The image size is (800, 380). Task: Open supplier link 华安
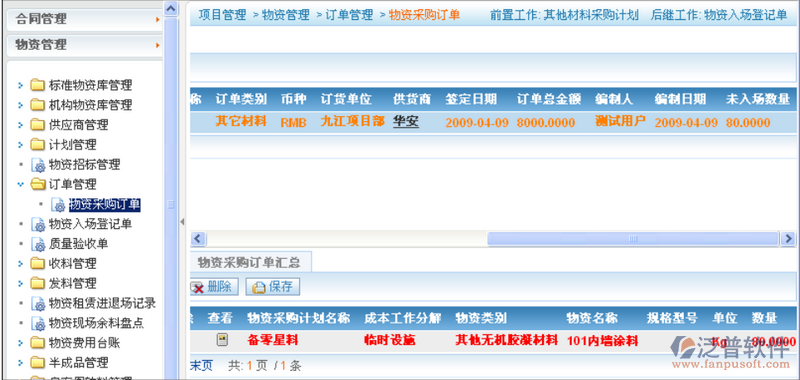(x=406, y=122)
